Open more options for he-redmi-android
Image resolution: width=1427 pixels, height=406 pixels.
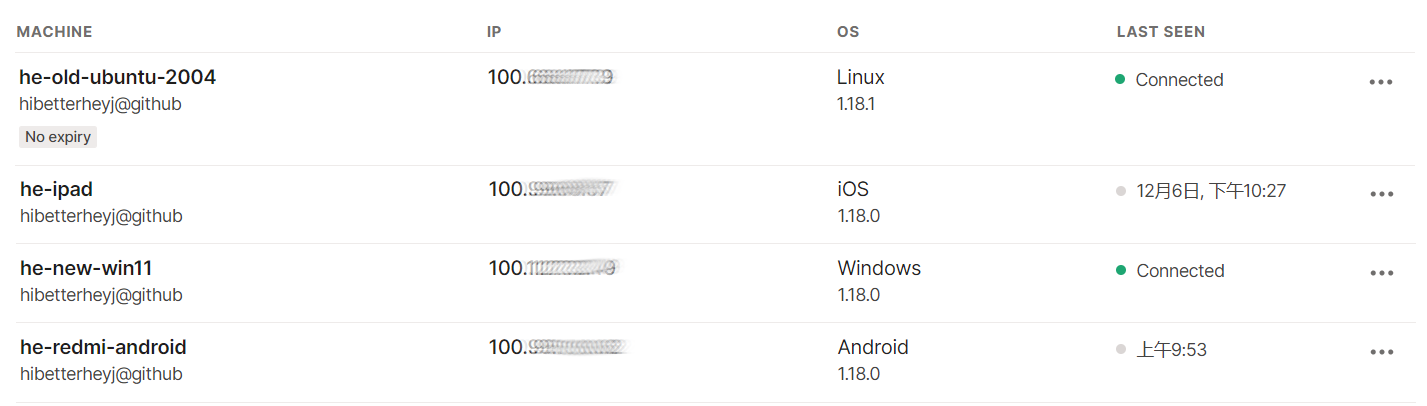[x=1381, y=352]
